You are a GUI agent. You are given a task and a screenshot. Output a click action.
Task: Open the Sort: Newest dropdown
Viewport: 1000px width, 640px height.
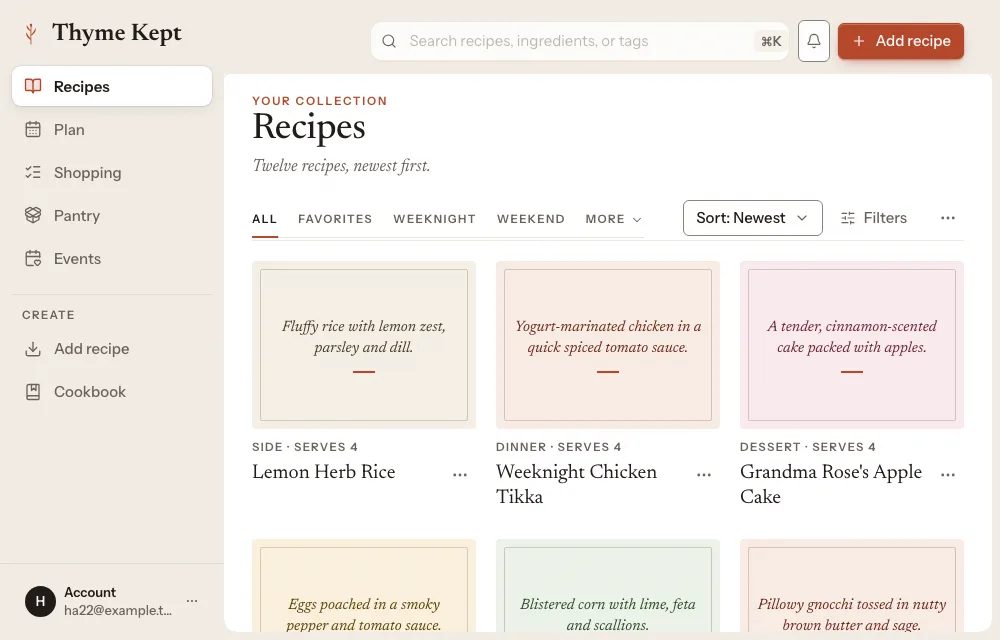[753, 218]
